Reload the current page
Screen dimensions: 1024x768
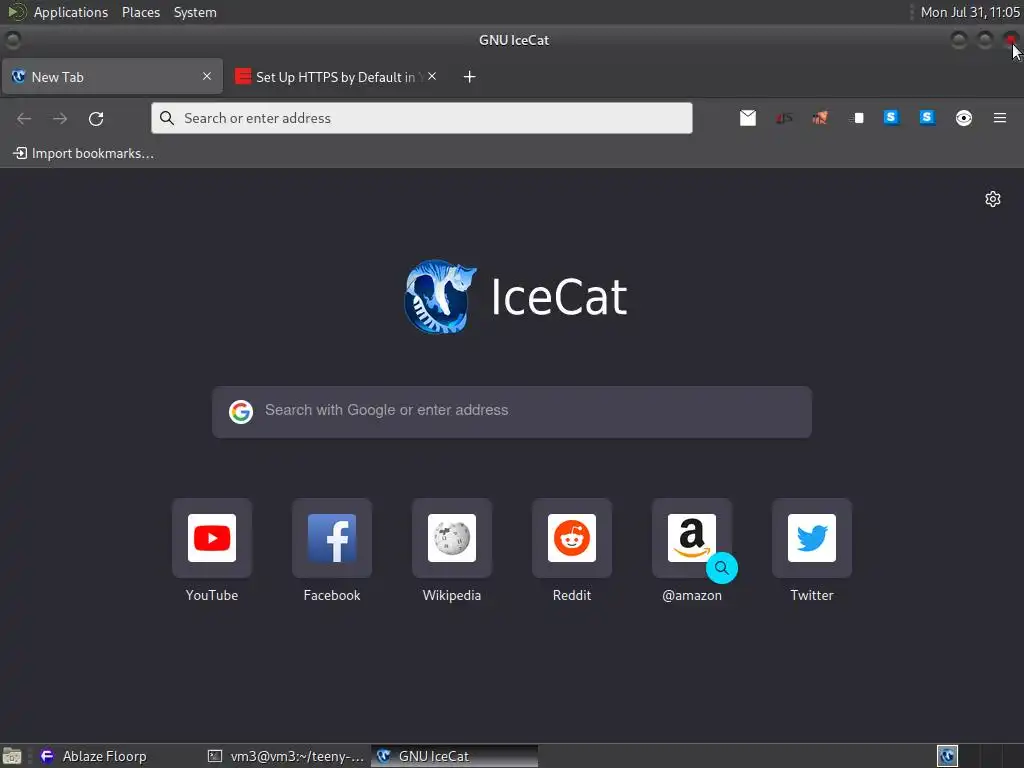(96, 118)
